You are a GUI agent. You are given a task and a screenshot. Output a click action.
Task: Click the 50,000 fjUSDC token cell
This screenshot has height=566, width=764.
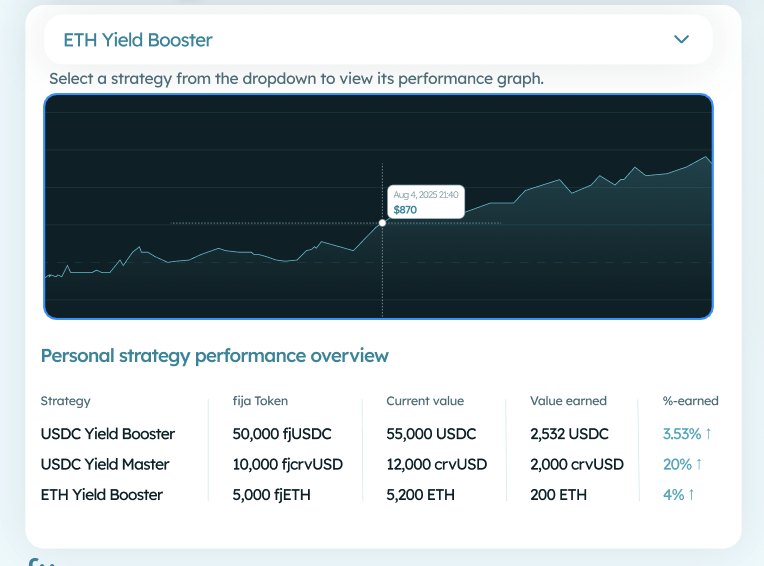pos(281,434)
